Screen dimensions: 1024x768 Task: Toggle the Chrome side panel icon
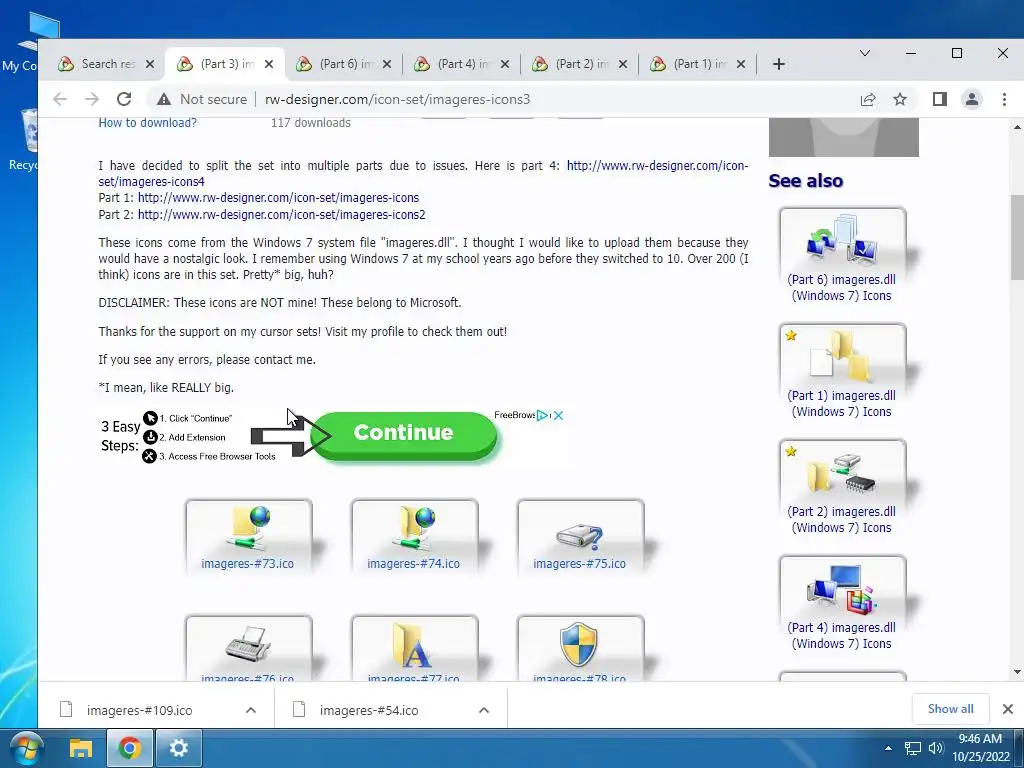click(940, 99)
